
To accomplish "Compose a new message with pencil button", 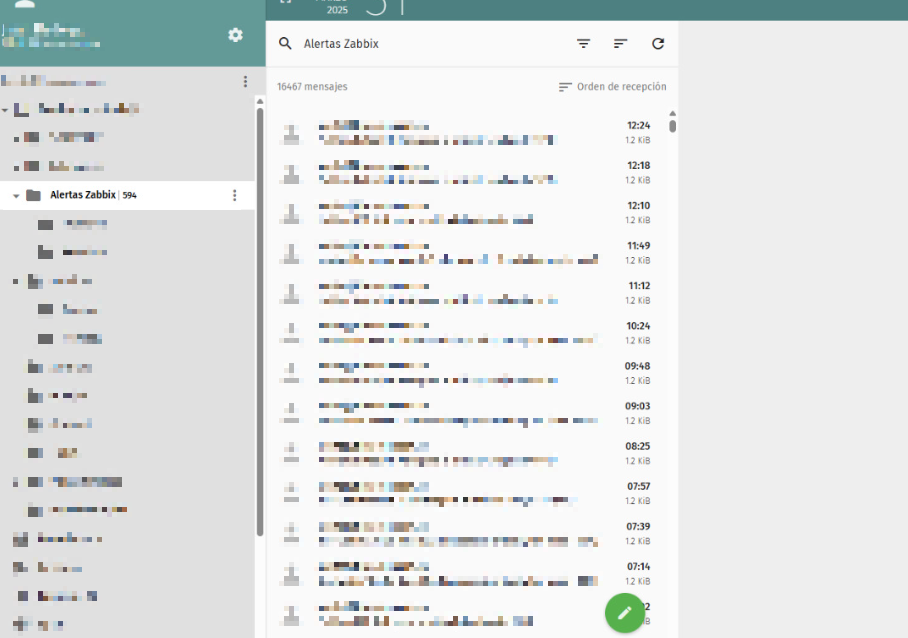I will [x=625, y=612].
